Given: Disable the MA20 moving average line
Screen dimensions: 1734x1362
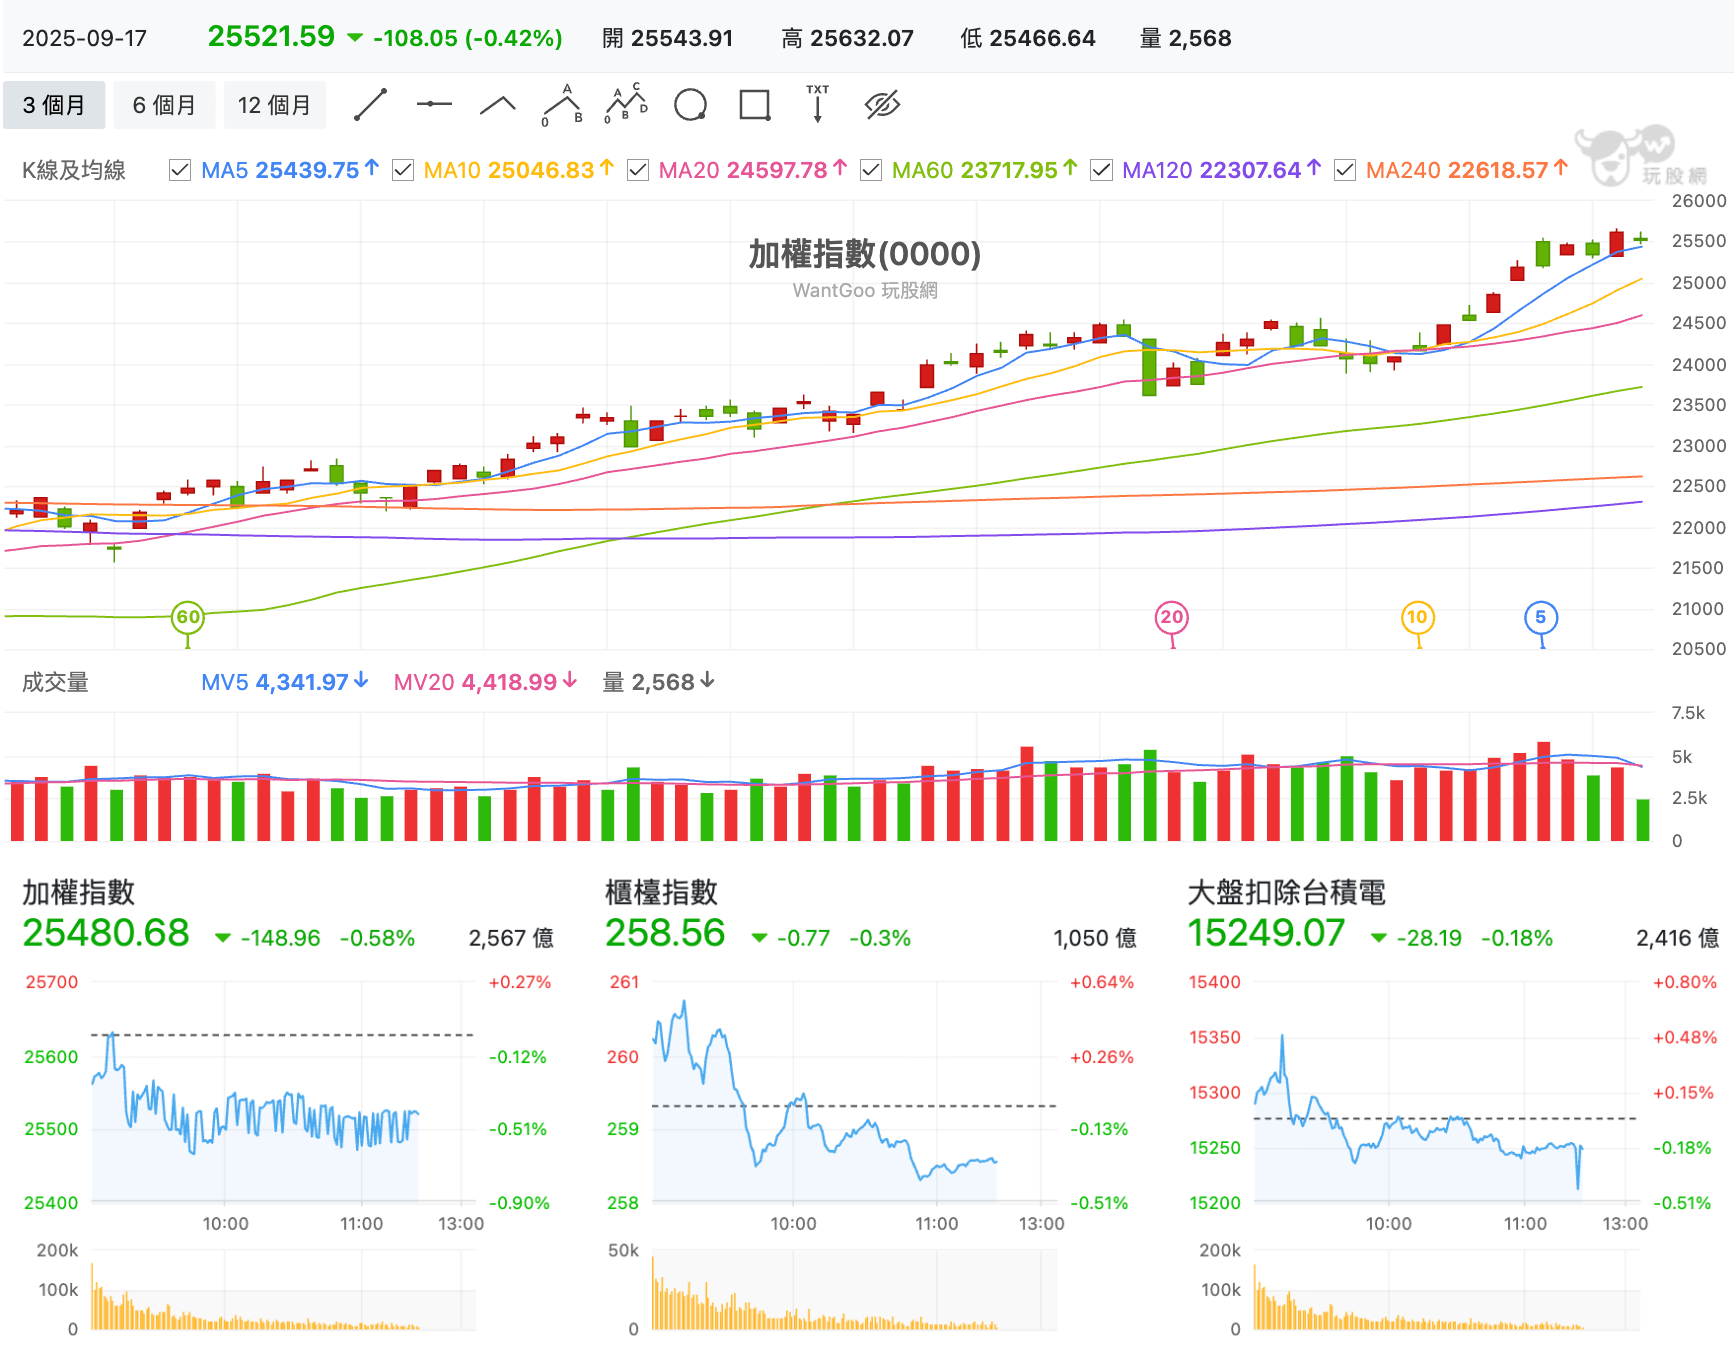Looking at the screenshot, I should click(638, 170).
